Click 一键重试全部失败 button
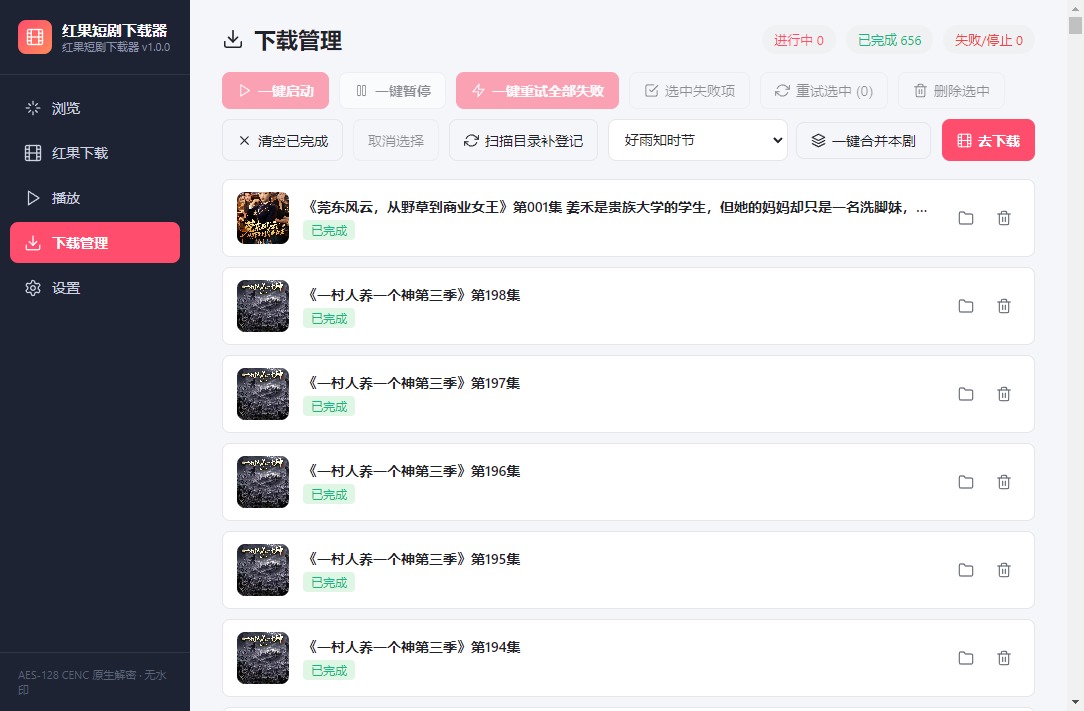This screenshot has width=1084, height=711. click(x=537, y=91)
